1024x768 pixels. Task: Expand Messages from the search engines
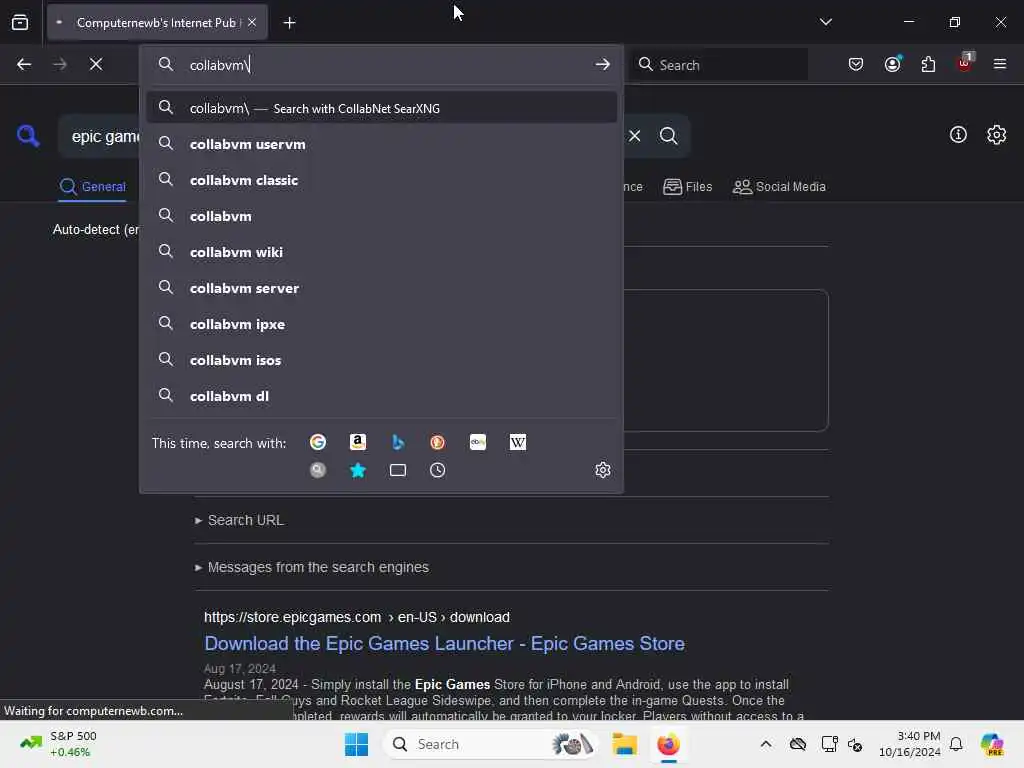pyautogui.click(x=312, y=568)
